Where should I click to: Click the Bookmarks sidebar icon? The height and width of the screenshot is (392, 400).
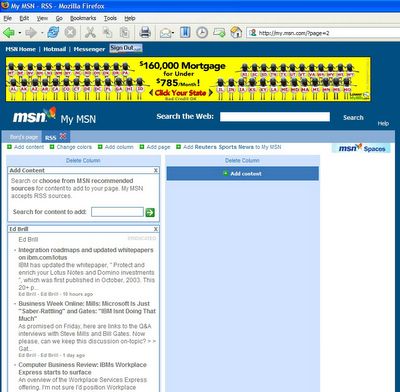pyautogui.click(x=185, y=33)
